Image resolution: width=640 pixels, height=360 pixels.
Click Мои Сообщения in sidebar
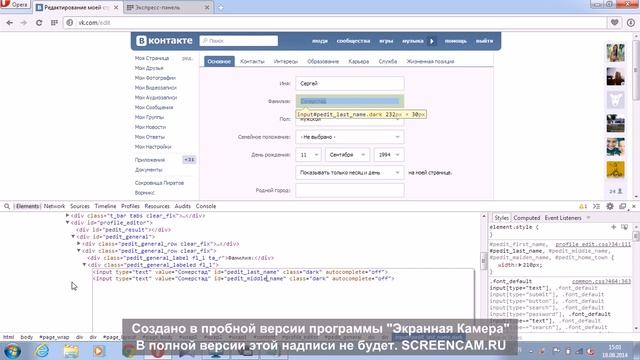154,107
